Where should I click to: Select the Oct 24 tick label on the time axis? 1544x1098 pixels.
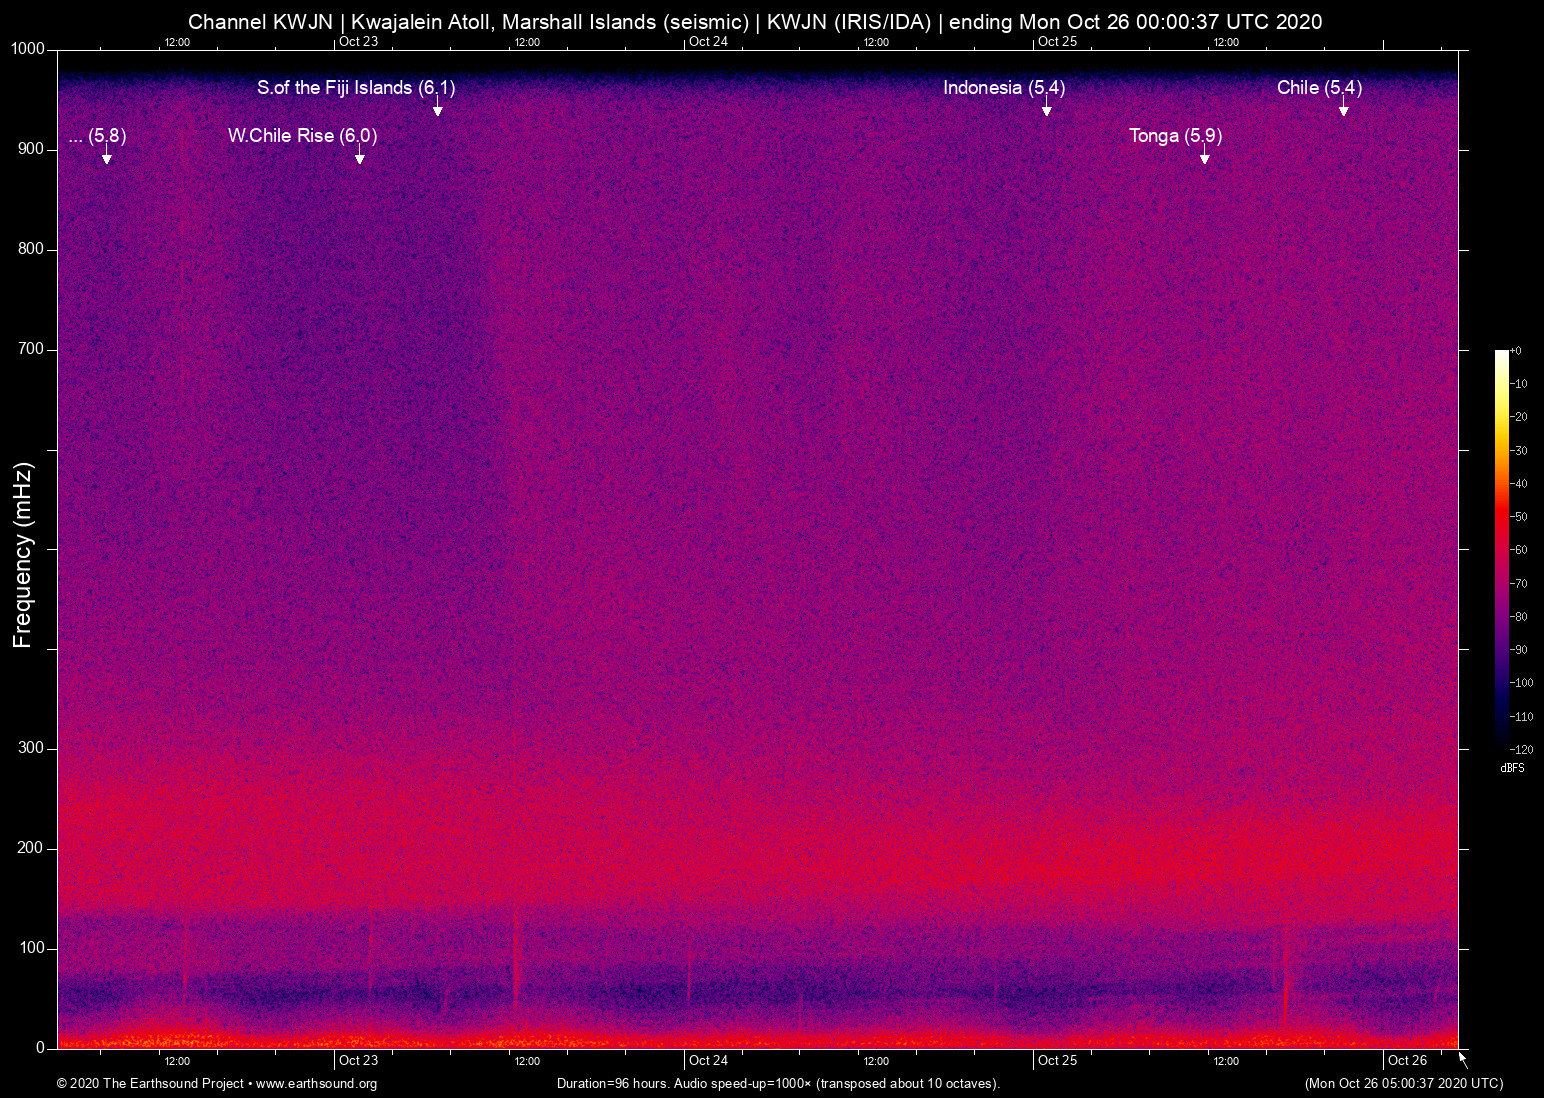tap(707, 1061)
